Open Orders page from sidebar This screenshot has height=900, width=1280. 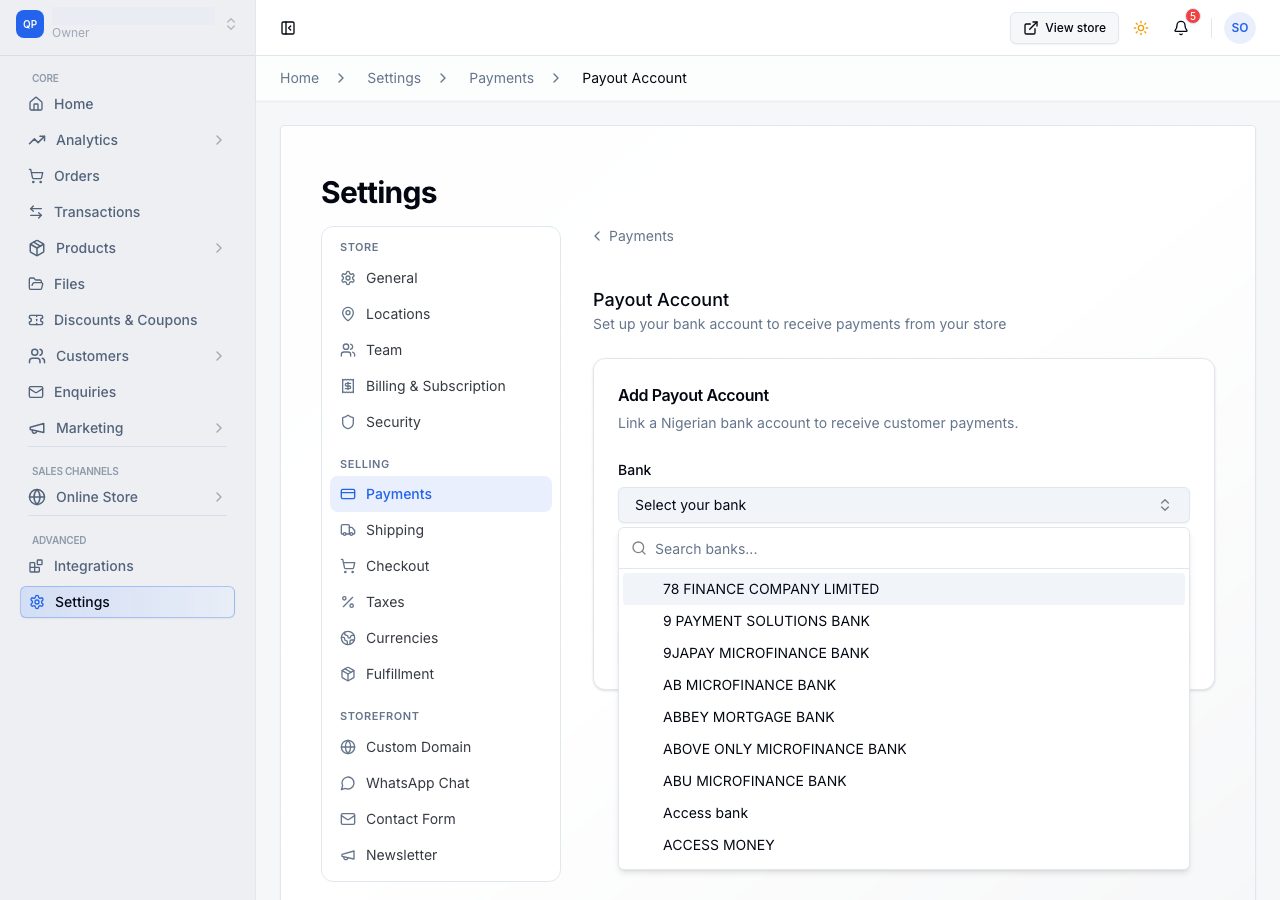coord(127,176)
